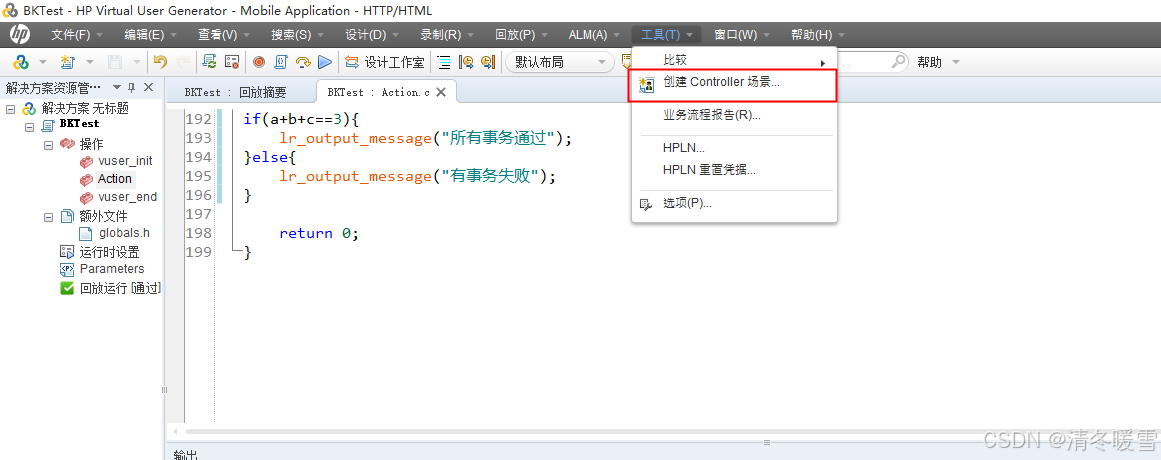This screenshot has width=1161, height=460.
Task: Choose HPLN... menu item
Action: click(734, 148)
